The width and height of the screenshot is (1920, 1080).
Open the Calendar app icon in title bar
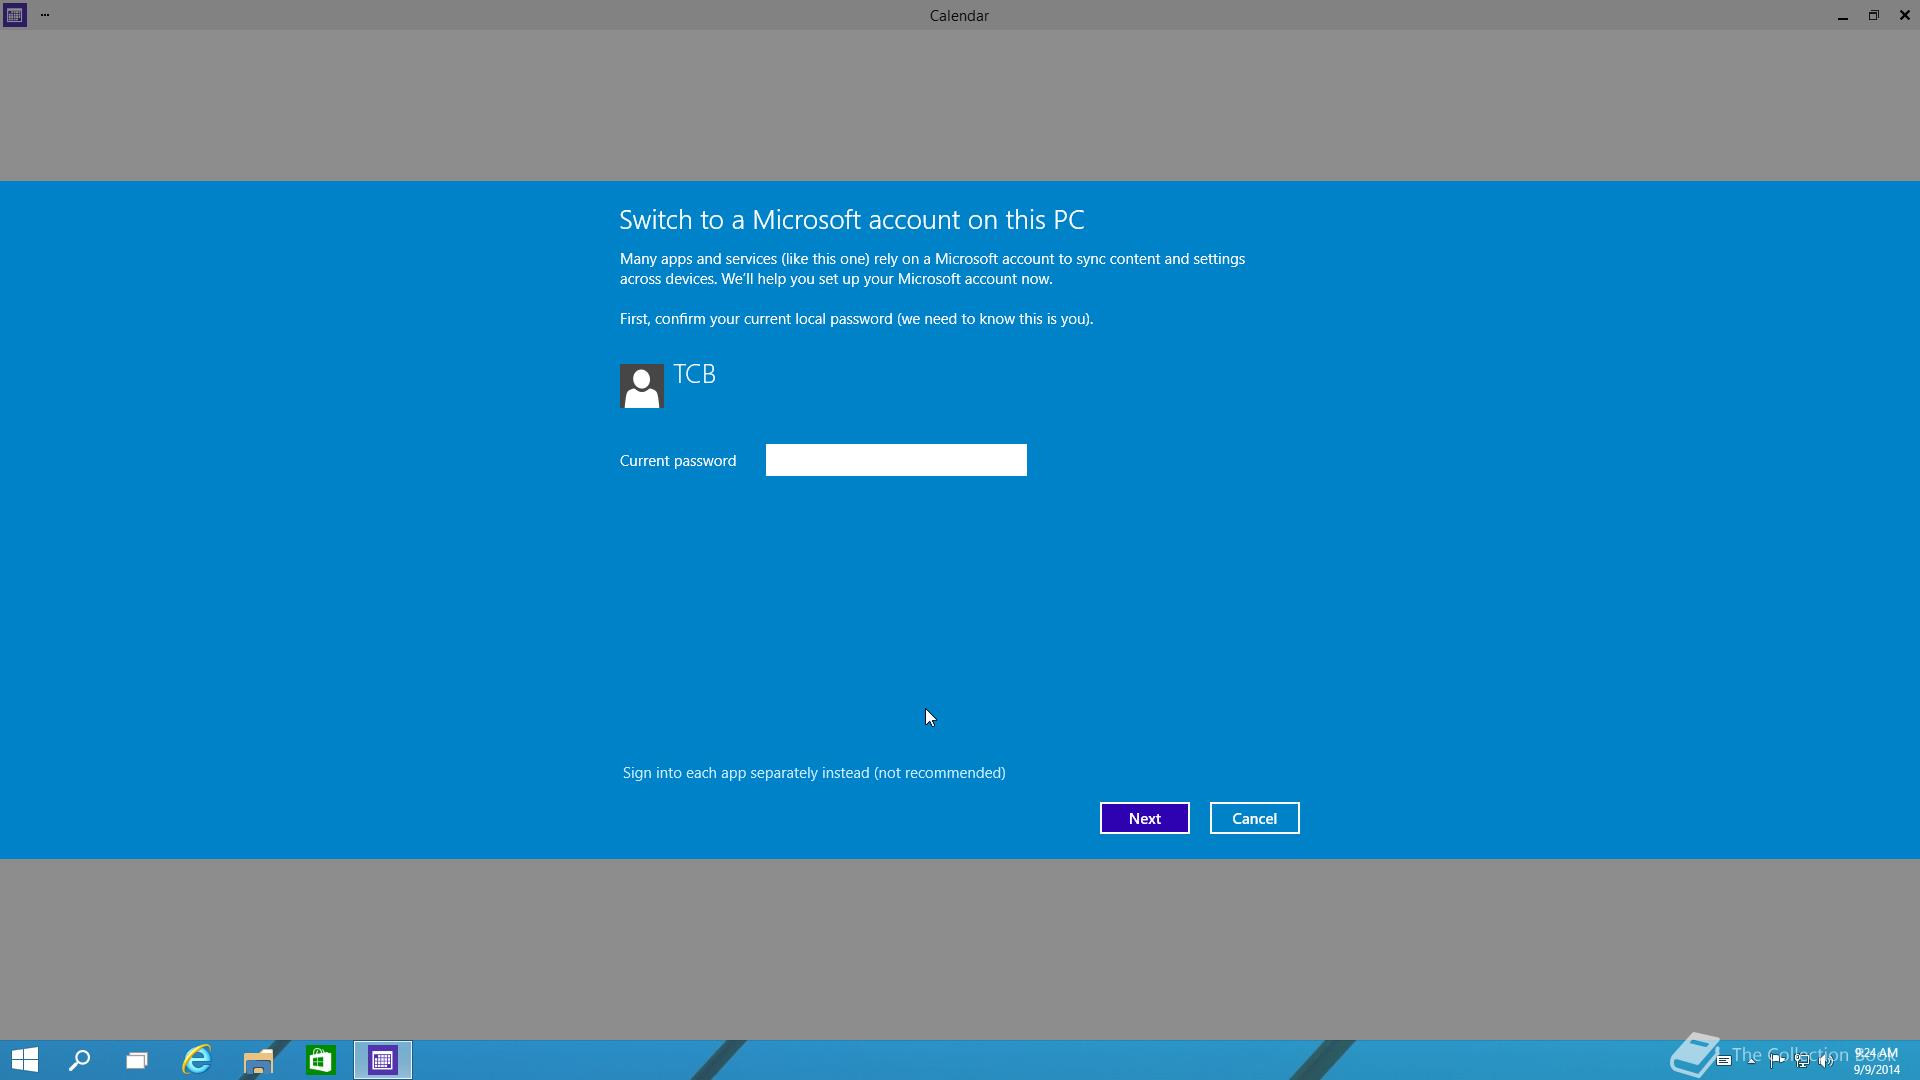[x=14, y=15]
